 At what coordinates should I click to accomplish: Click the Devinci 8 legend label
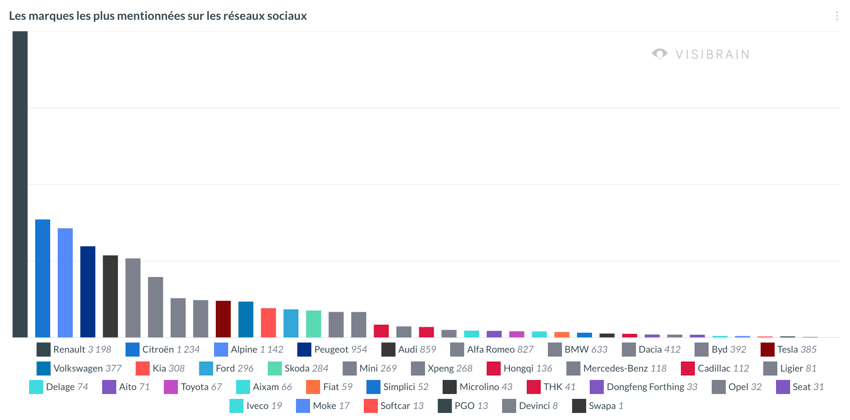pyautogui.click(x=538, y=405)
